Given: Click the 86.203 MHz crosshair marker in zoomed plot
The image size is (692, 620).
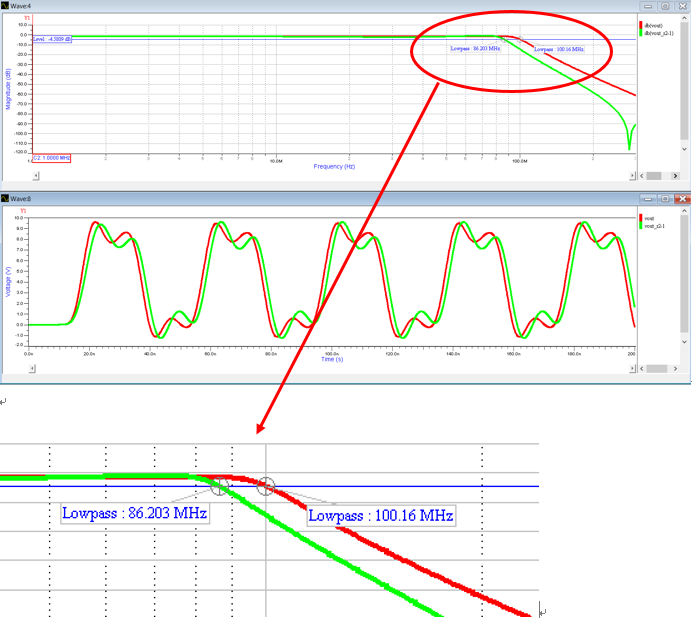Looking at the screenshot, I should pos(220,486).
